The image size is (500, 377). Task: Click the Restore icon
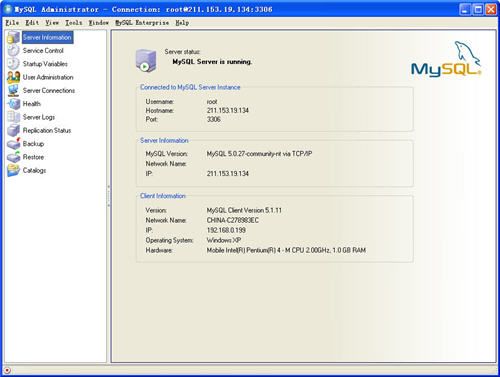pyautogui.click(x=14, y=157)
